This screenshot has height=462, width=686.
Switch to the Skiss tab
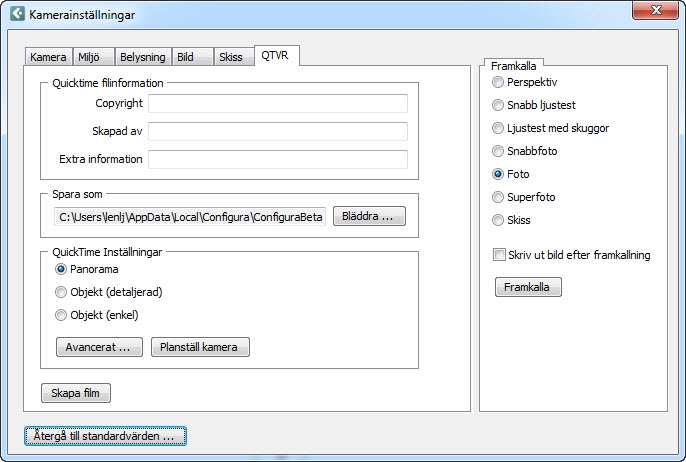click(230, 57)
